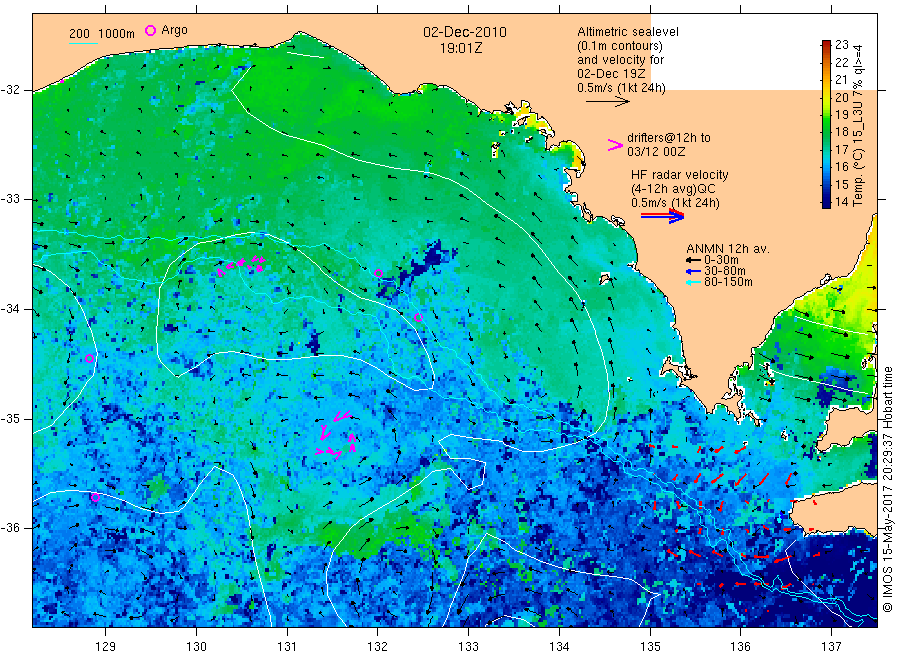Click the 'ANMN 12h av.' legend heading
900x660 pixels.
(x=728, y=249)
